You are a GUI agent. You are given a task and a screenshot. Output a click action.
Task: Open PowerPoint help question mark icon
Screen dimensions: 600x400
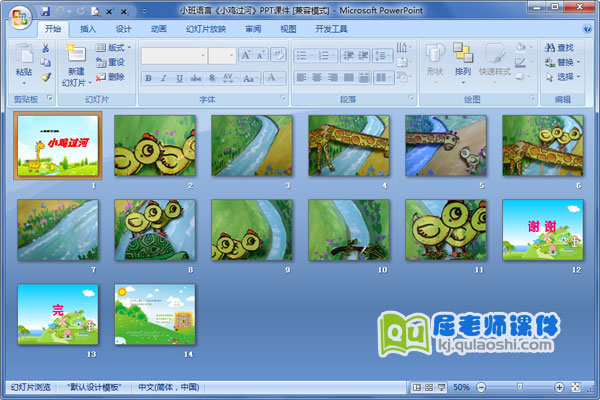587,29
